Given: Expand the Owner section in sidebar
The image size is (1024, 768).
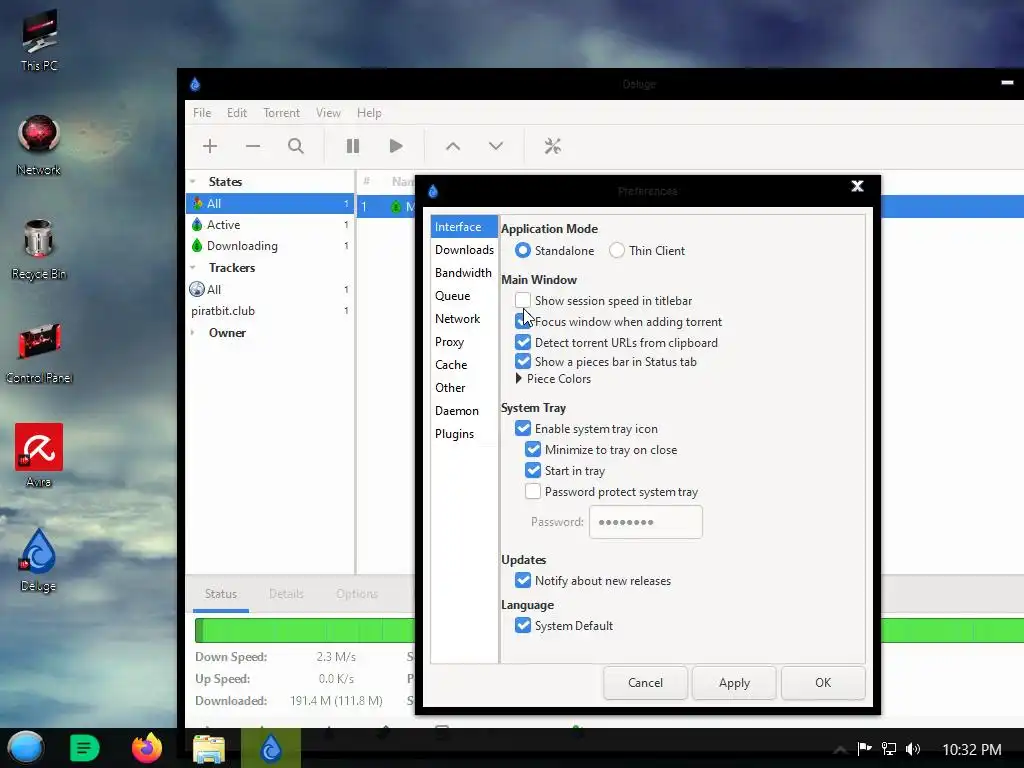Looking at the screenshot, I should (193, 332).
